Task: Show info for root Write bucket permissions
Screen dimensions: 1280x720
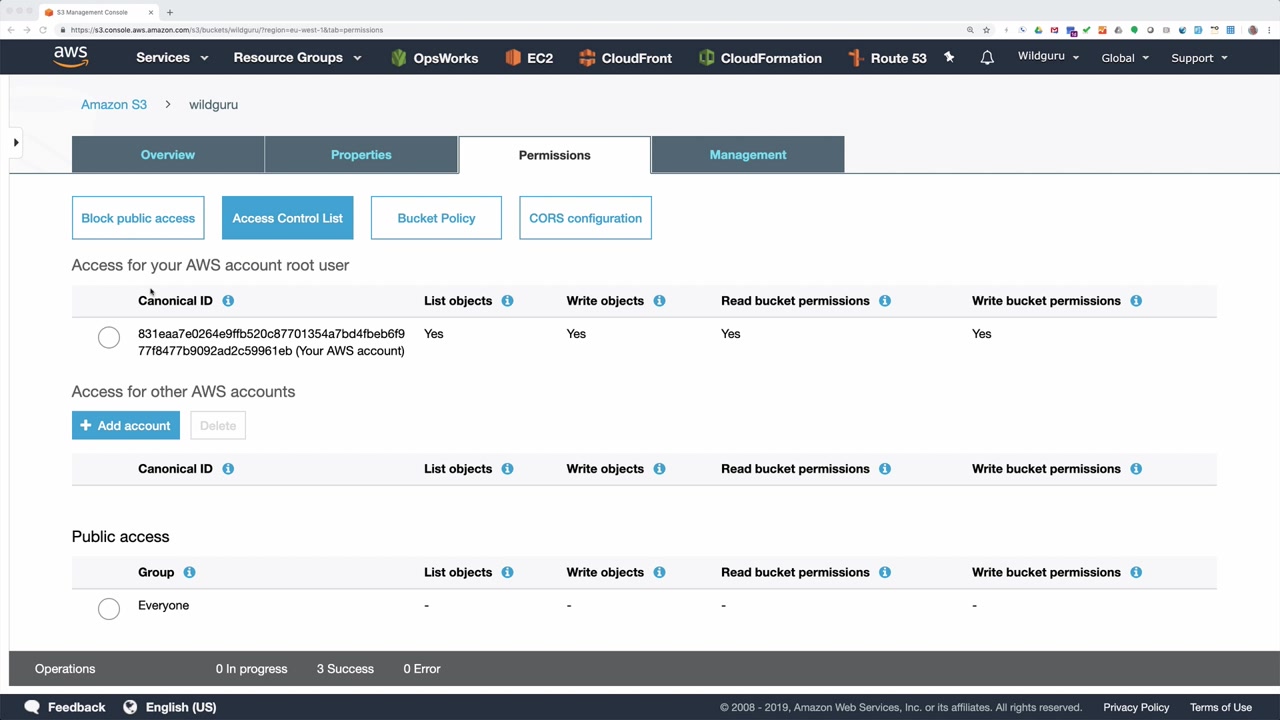Action: pyautogui.click(x=1136, y=301)
